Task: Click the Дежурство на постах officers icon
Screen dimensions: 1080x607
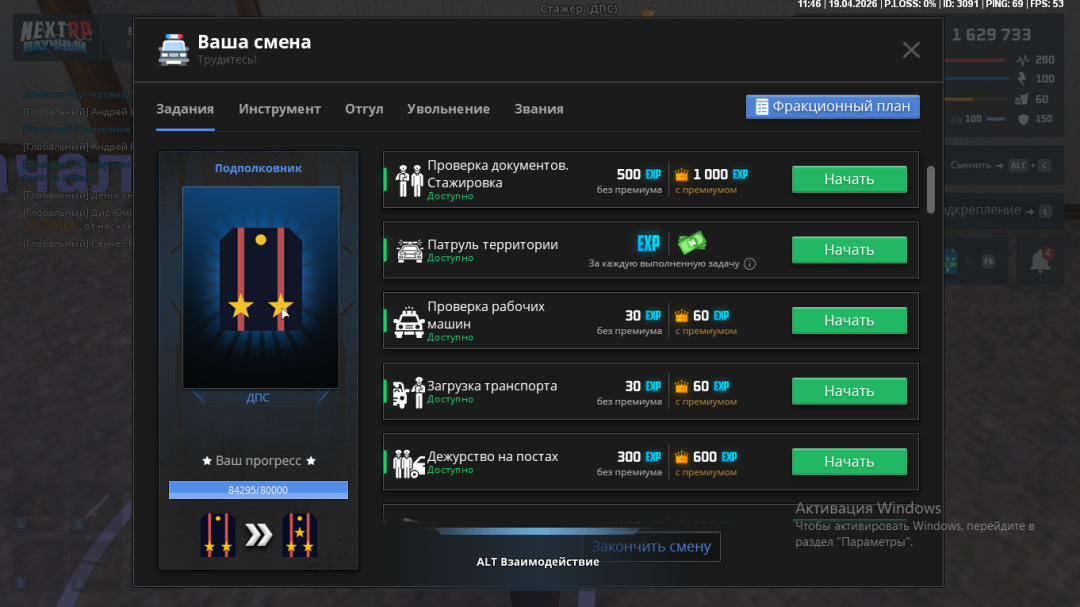Action: pos(409,463)
